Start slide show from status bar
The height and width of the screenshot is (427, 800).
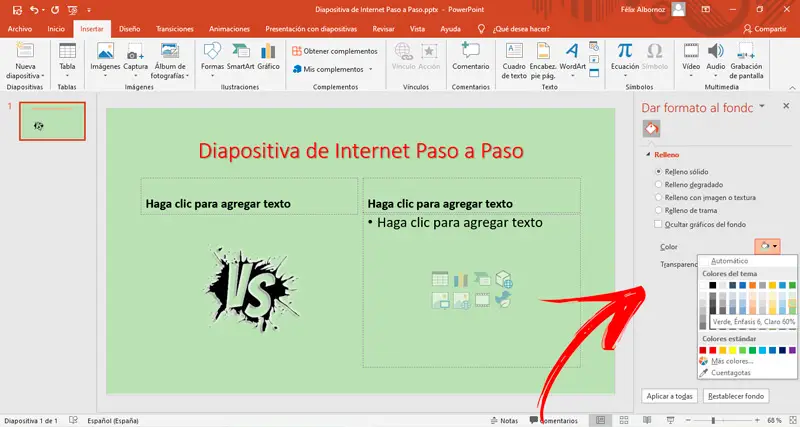pyautogui.click(x=670, y=420)
